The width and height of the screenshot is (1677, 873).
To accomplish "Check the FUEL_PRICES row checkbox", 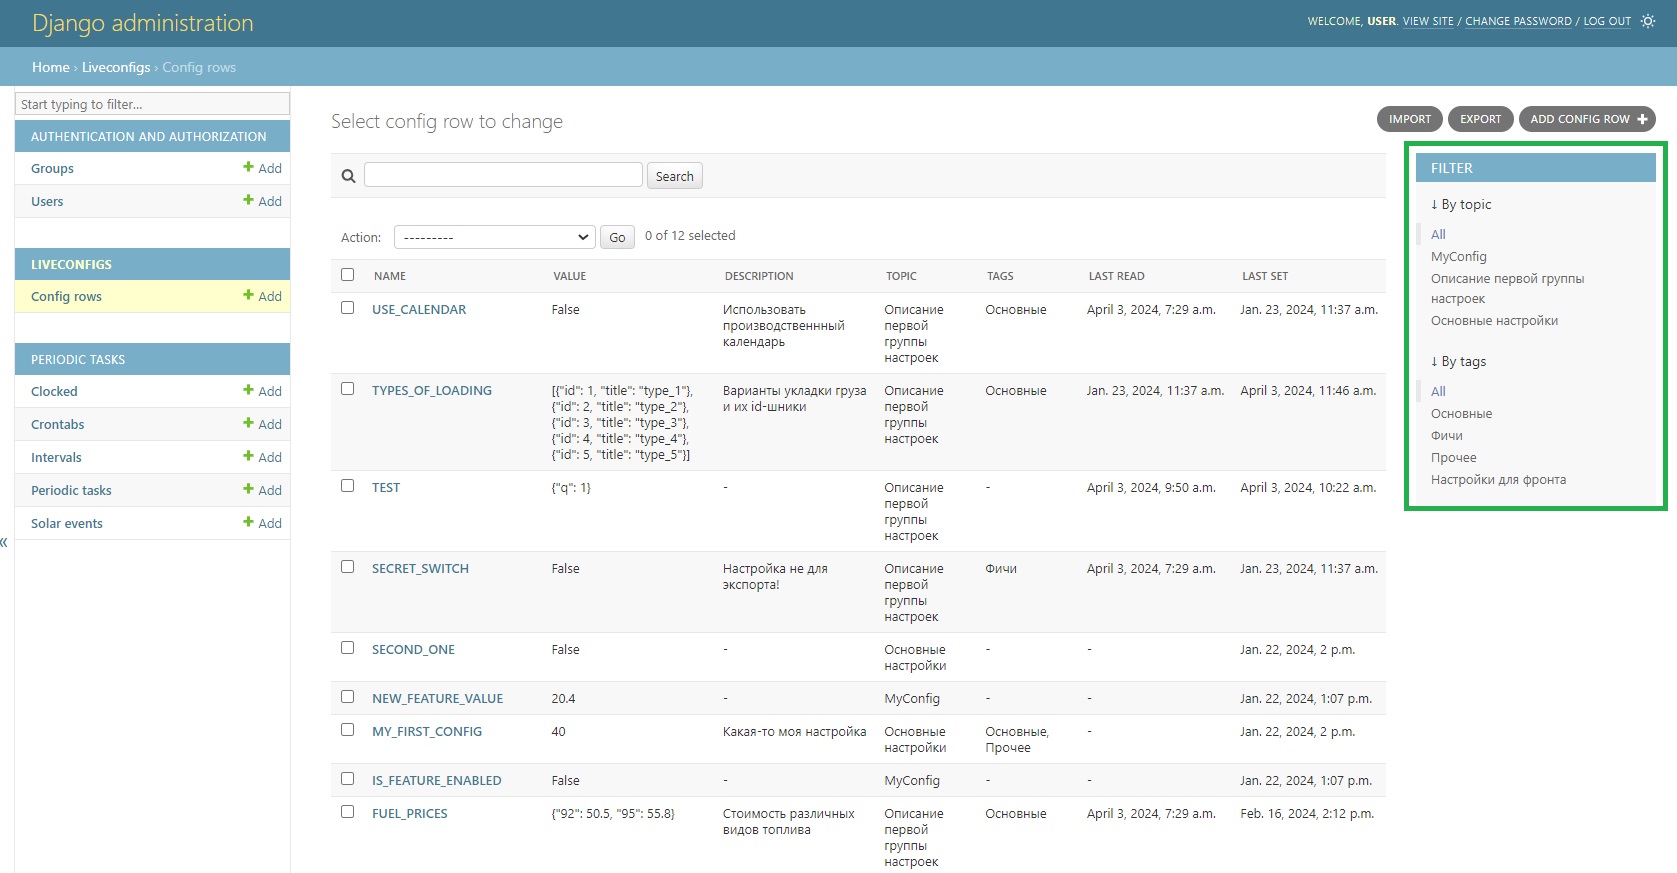I will (x=347, y=812).
